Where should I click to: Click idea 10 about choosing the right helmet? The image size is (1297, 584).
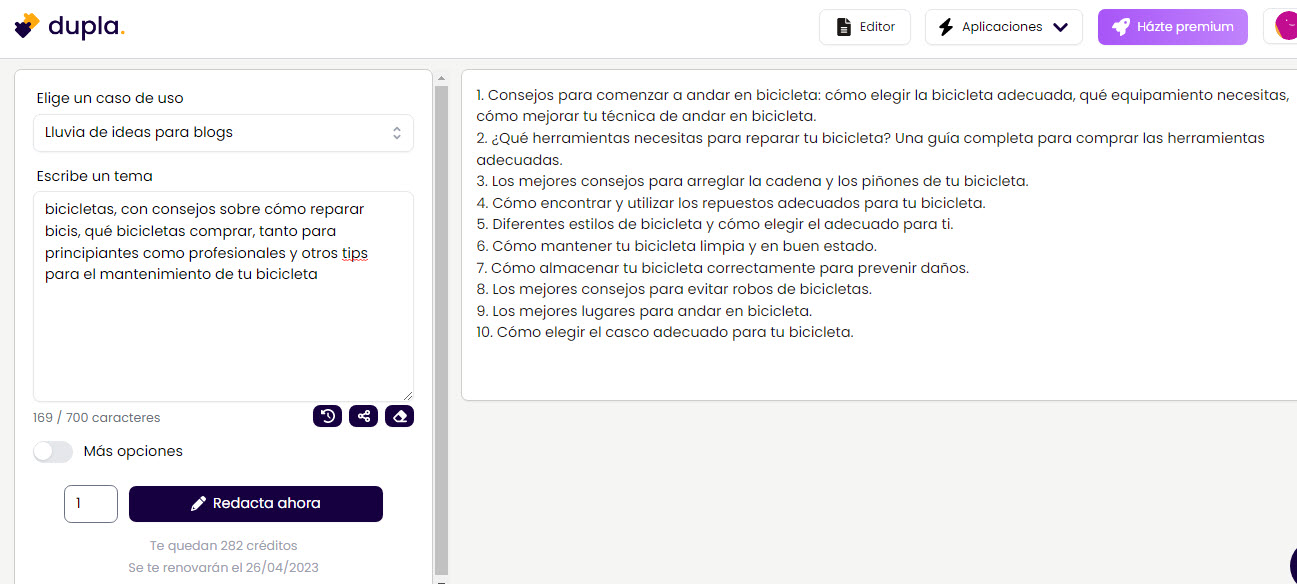tap(665, 332)
